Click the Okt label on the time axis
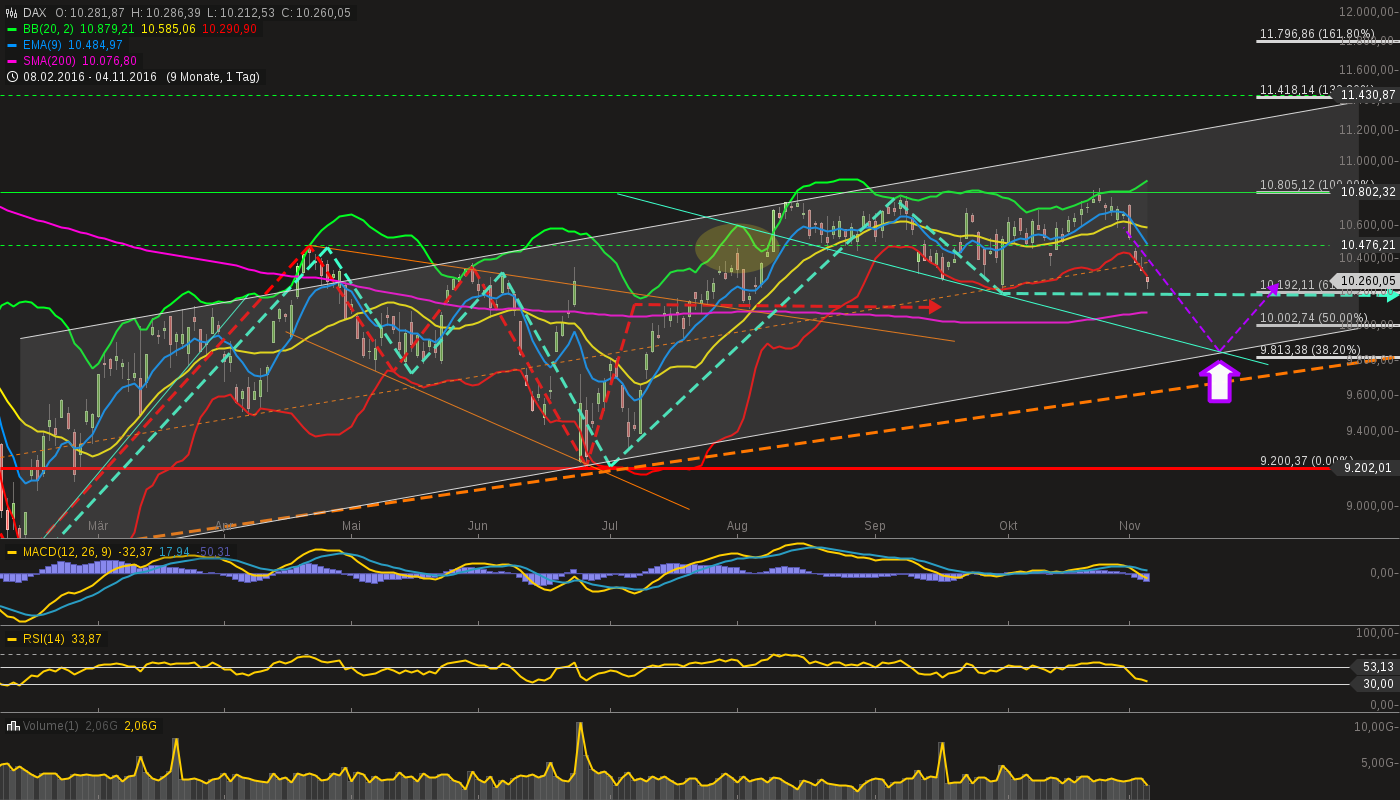The width and height of the screenshot is (1400, 800). [x=1008, y=526]
